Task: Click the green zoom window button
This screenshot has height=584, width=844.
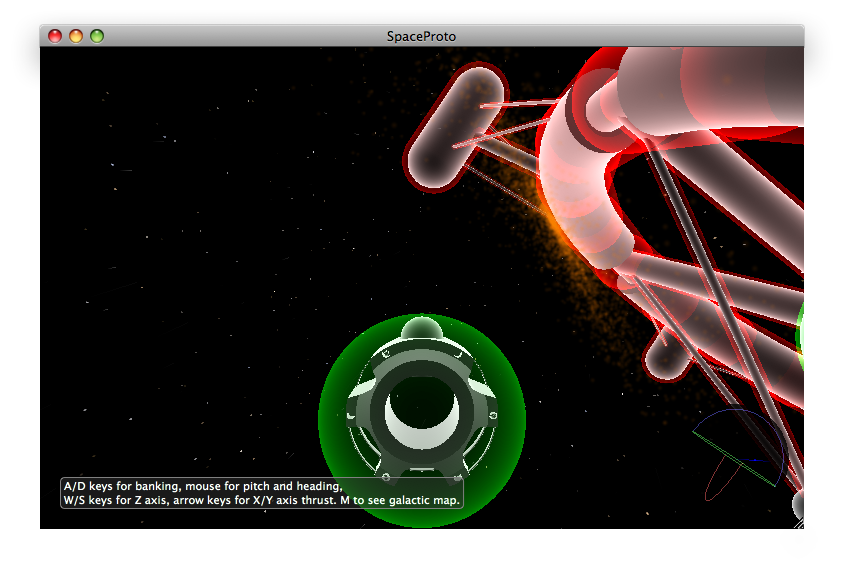Action: tap(97, 36)
